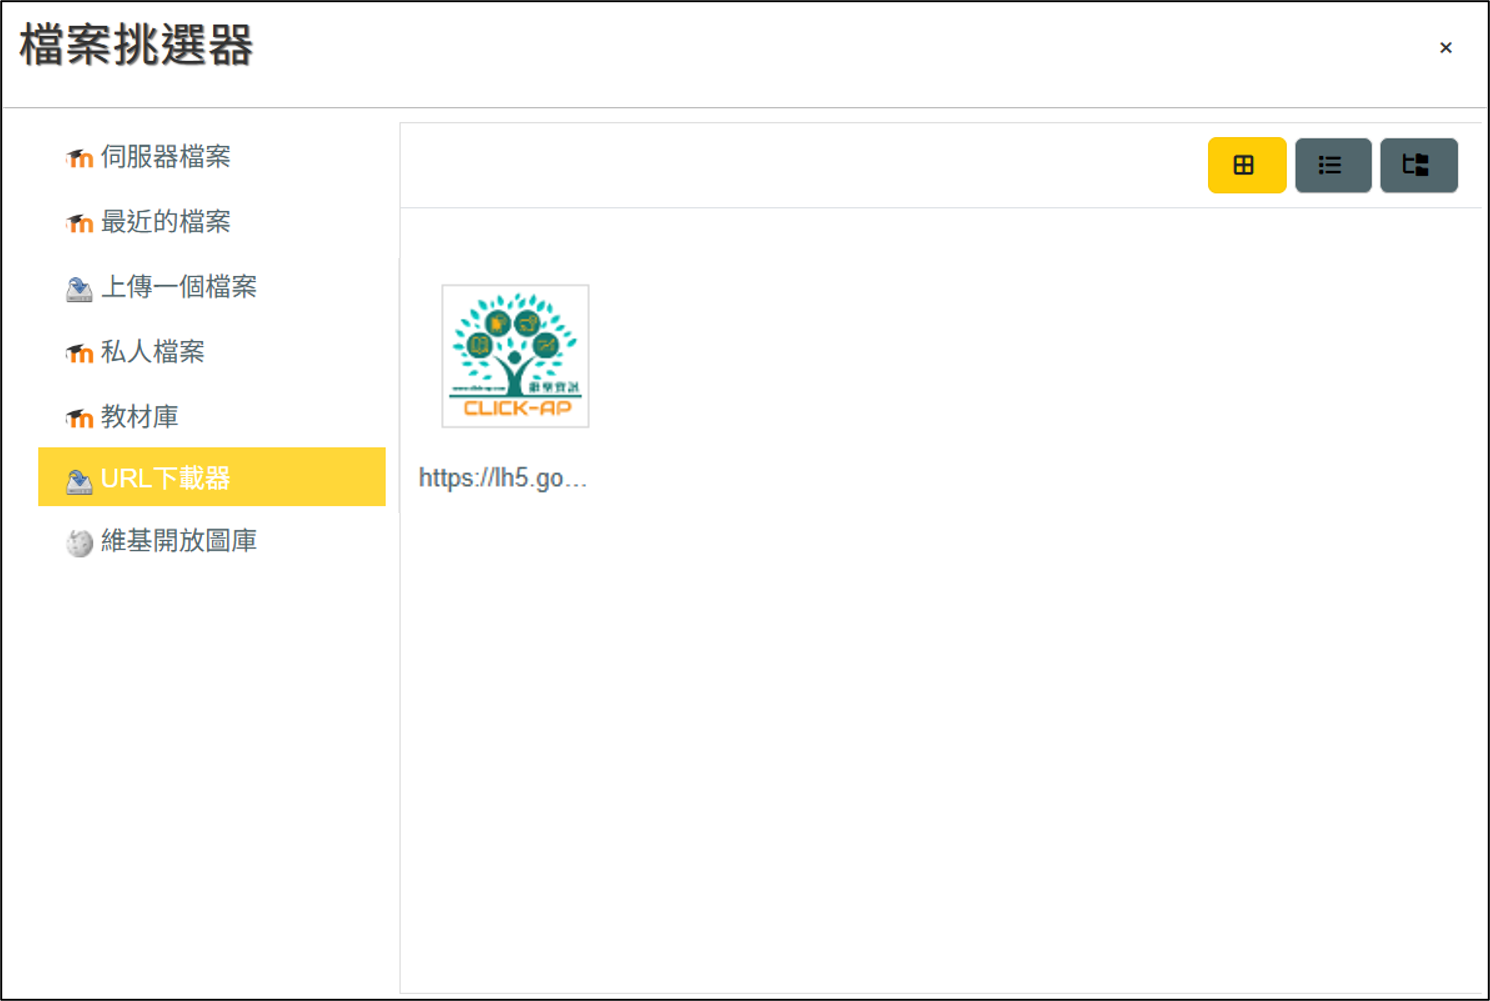Switch to icon grid view
1490x1001 pixels.
[x=1246, y=165]
